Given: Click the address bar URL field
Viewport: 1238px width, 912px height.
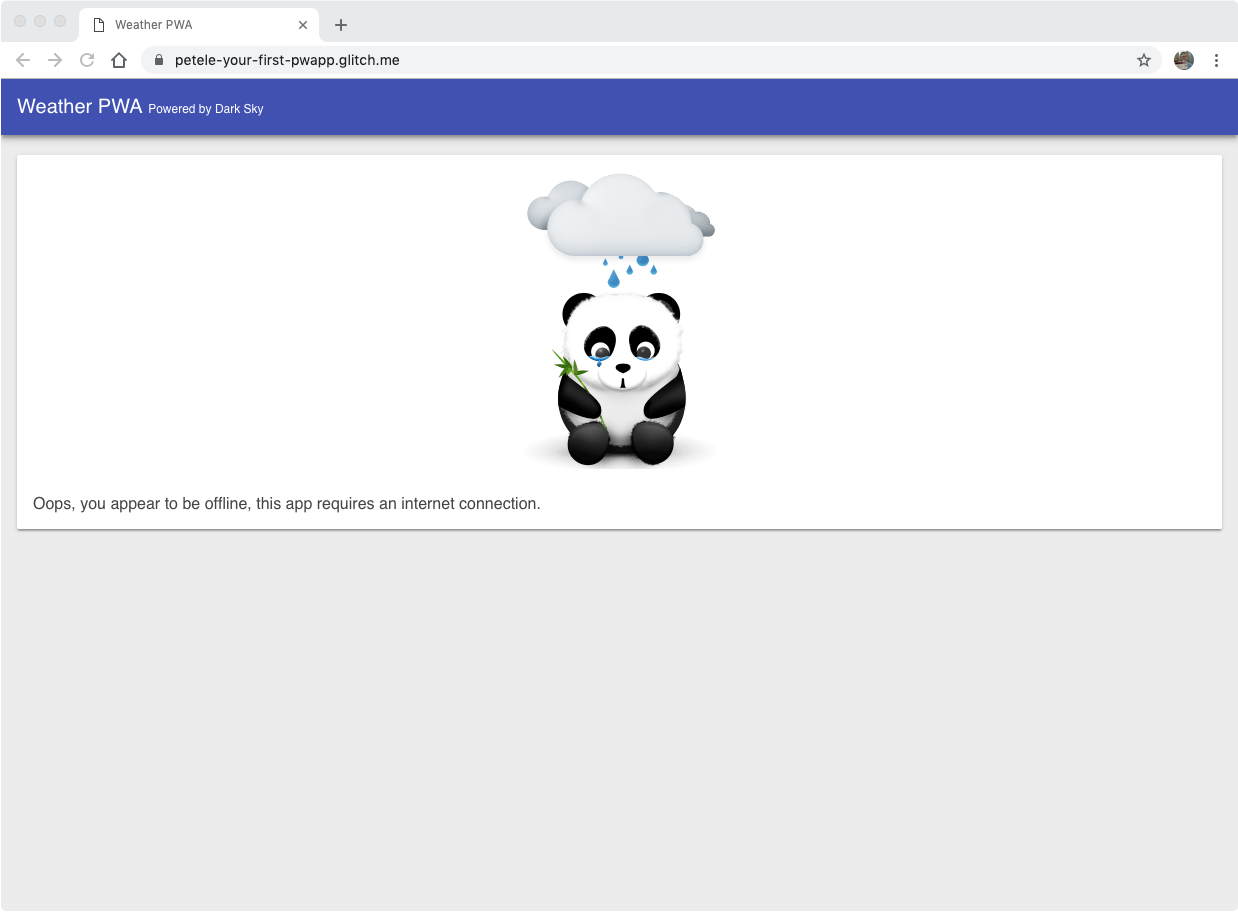Looking at the screenshot, I should pyautogui.click(x=600, y=60).
